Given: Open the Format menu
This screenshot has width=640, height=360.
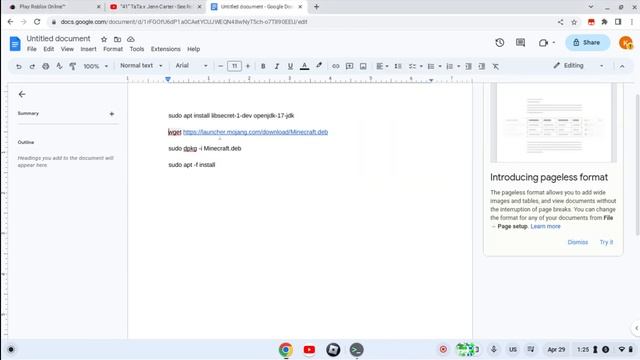Looking at the screenshot, I should click(x=113, y=49).
